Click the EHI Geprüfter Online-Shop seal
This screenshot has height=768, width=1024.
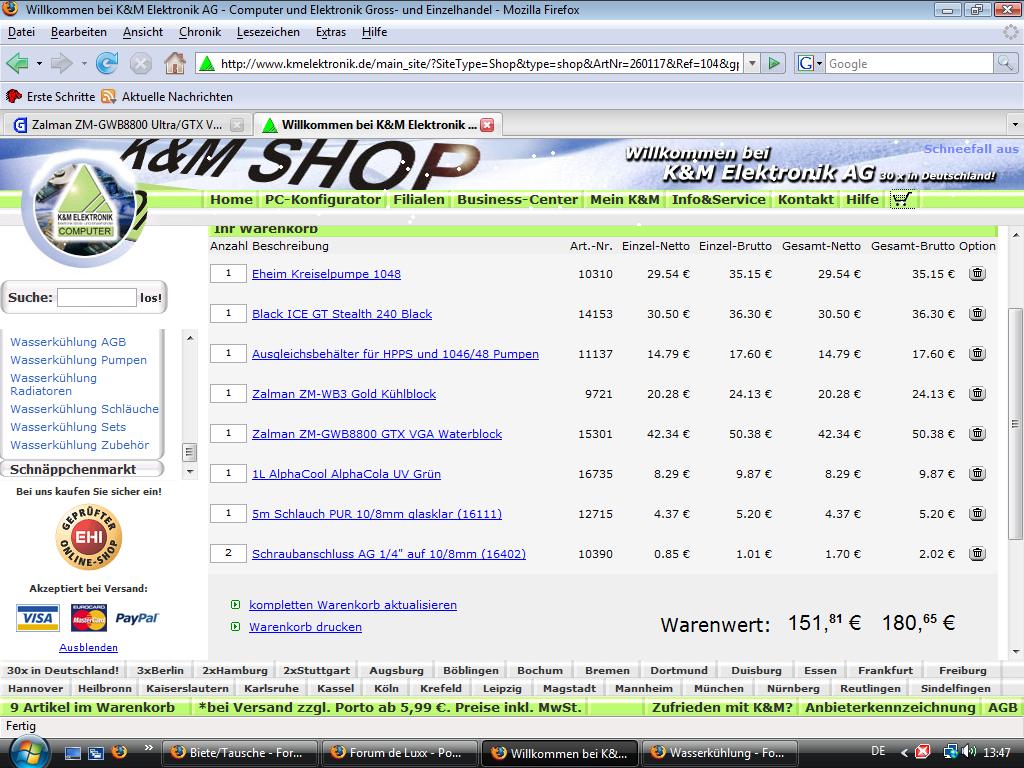(x=89, y=537)
